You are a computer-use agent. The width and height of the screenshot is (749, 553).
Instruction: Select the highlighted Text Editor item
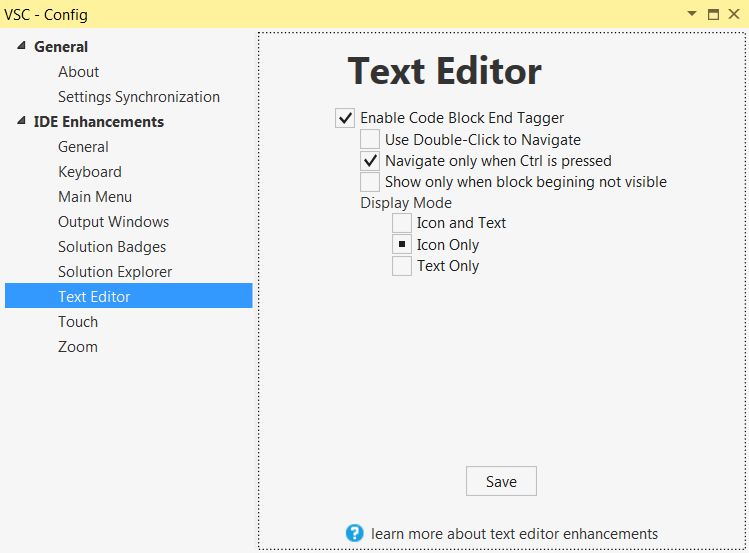point(128,296)
